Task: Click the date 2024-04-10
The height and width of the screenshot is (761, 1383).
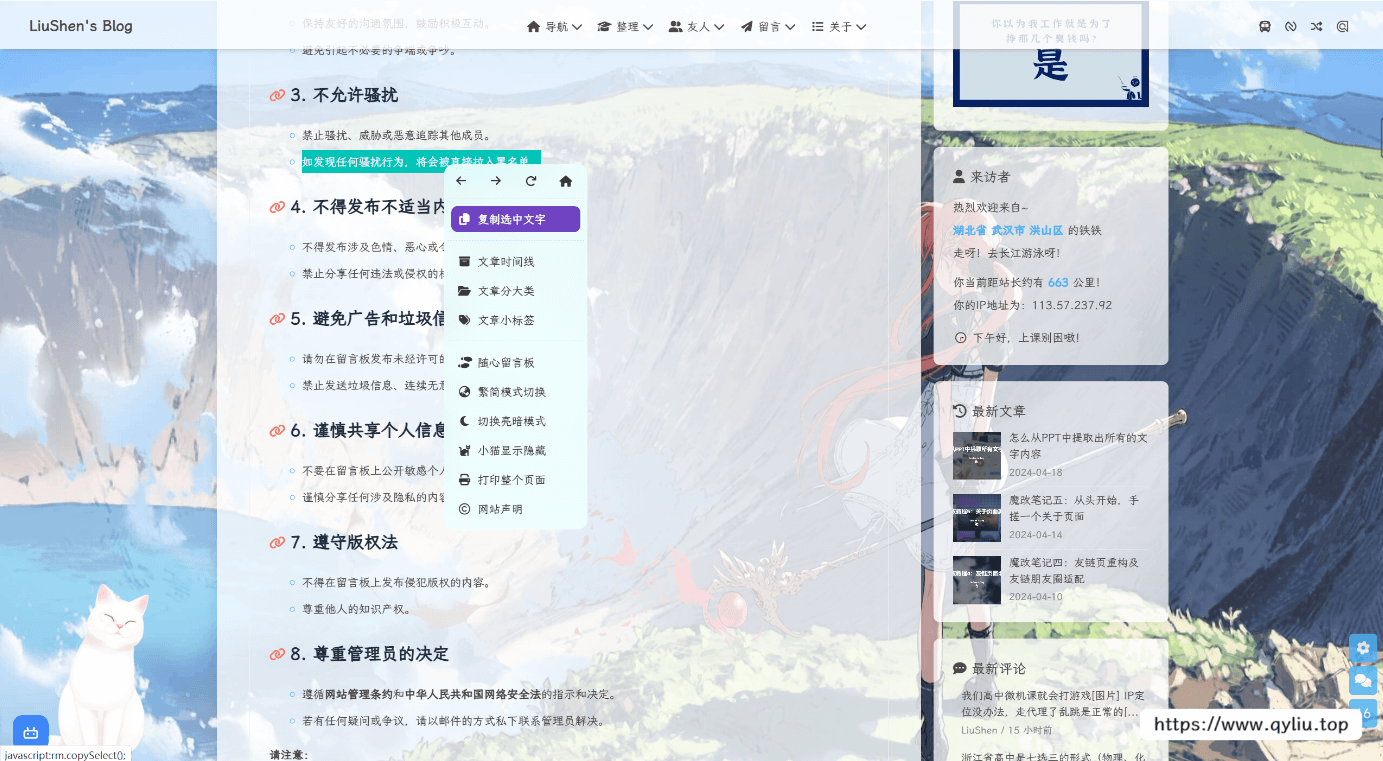Action: pos(1036,596)
